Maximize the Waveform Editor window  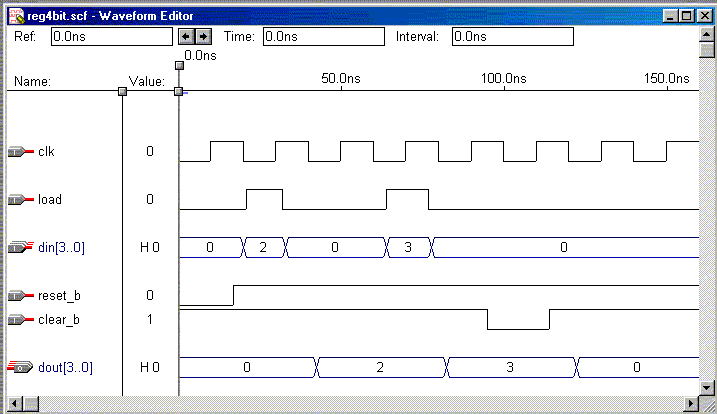685,16
